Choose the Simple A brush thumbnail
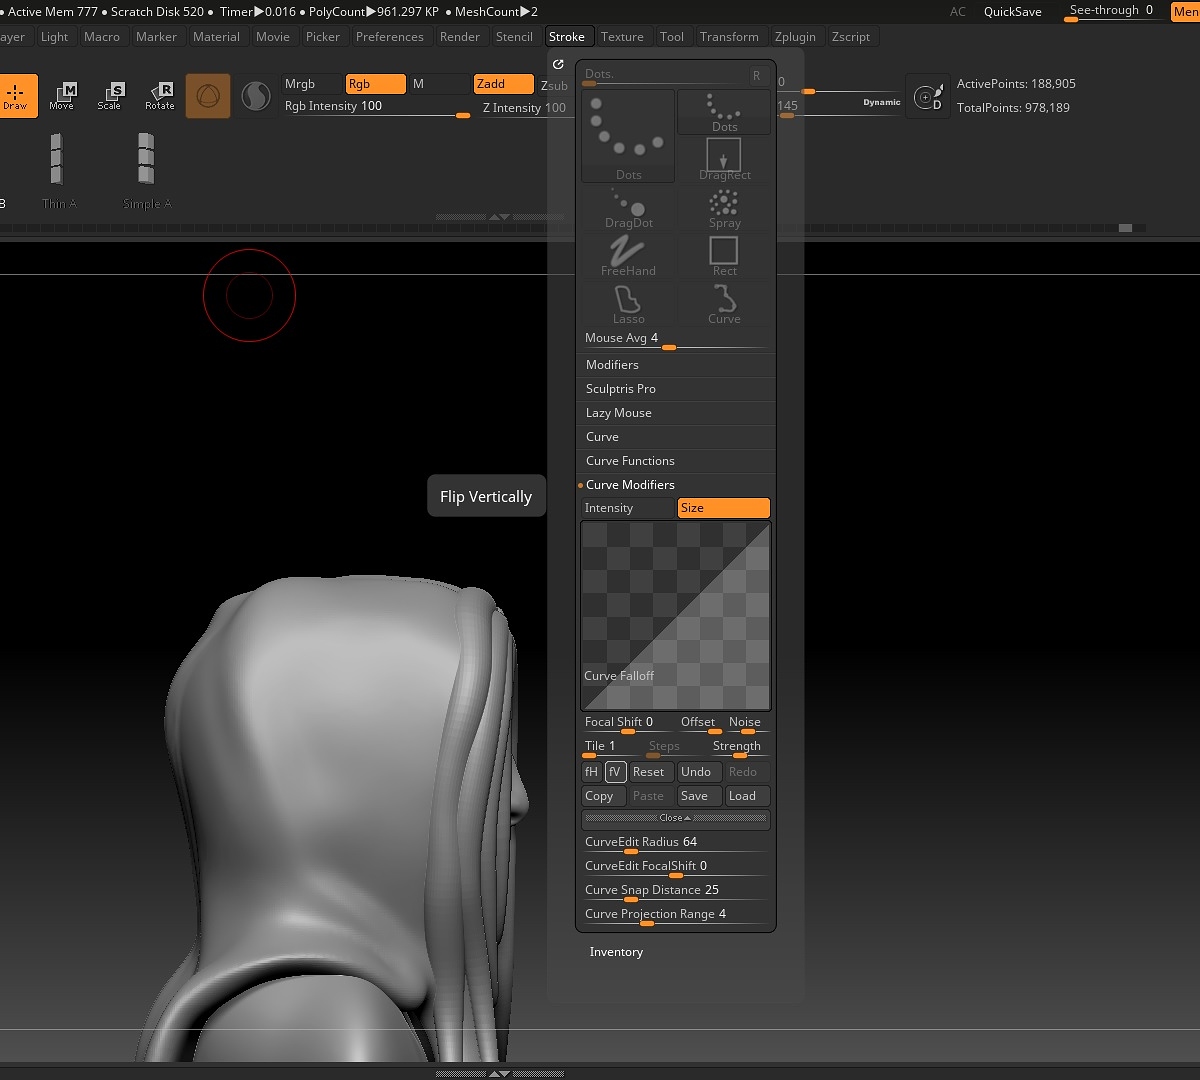This screenshot has height=1080, width=1200. point(147,170)
